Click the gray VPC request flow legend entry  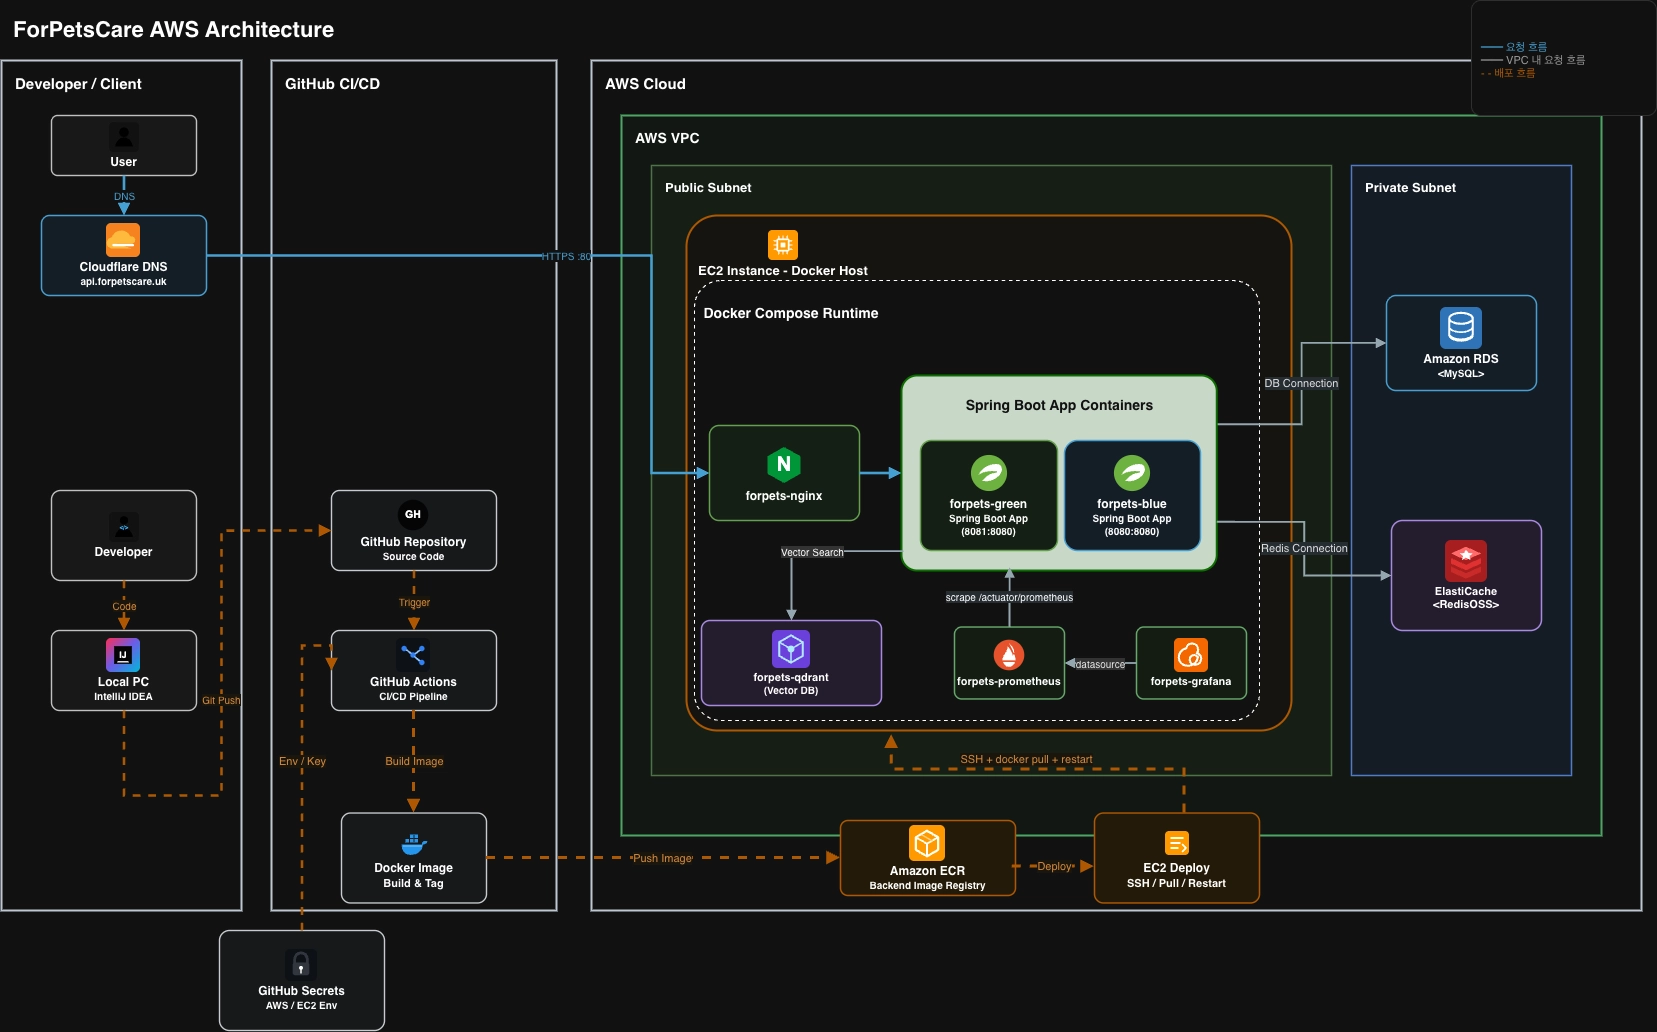pos(1533,60)
